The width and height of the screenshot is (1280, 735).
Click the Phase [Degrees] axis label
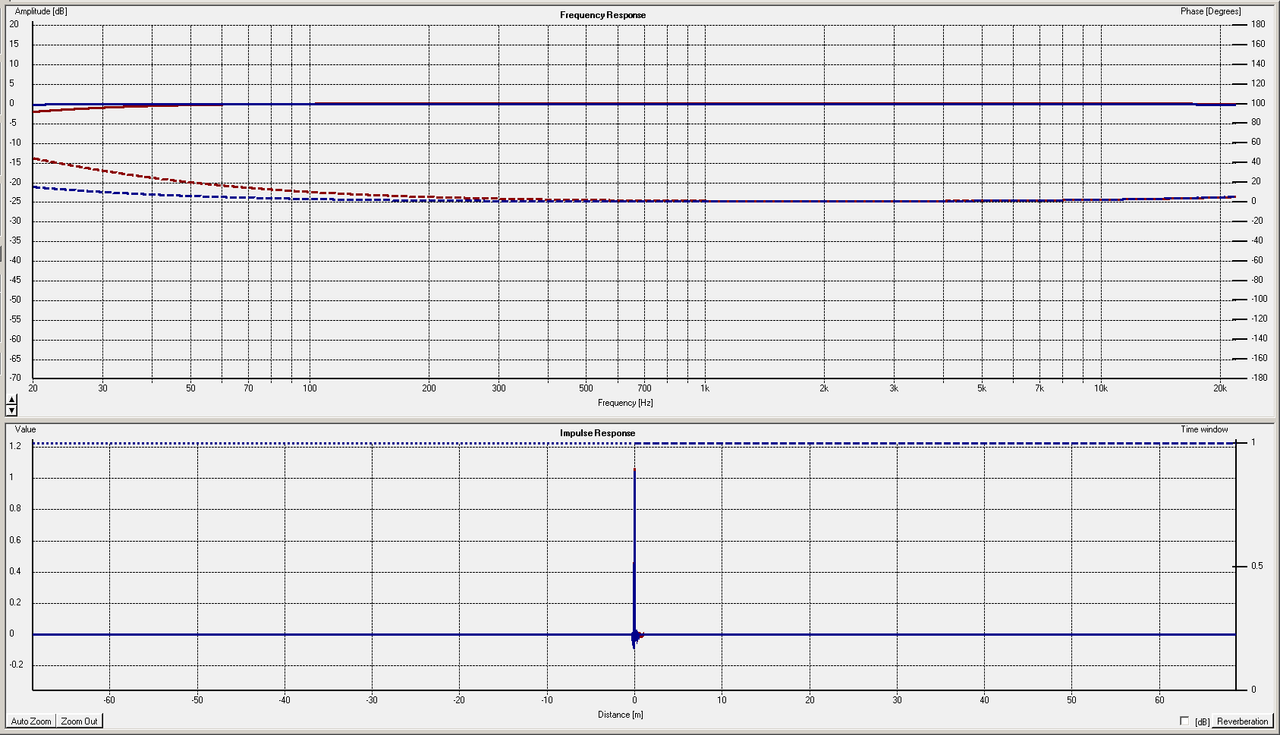point(1211,11)
